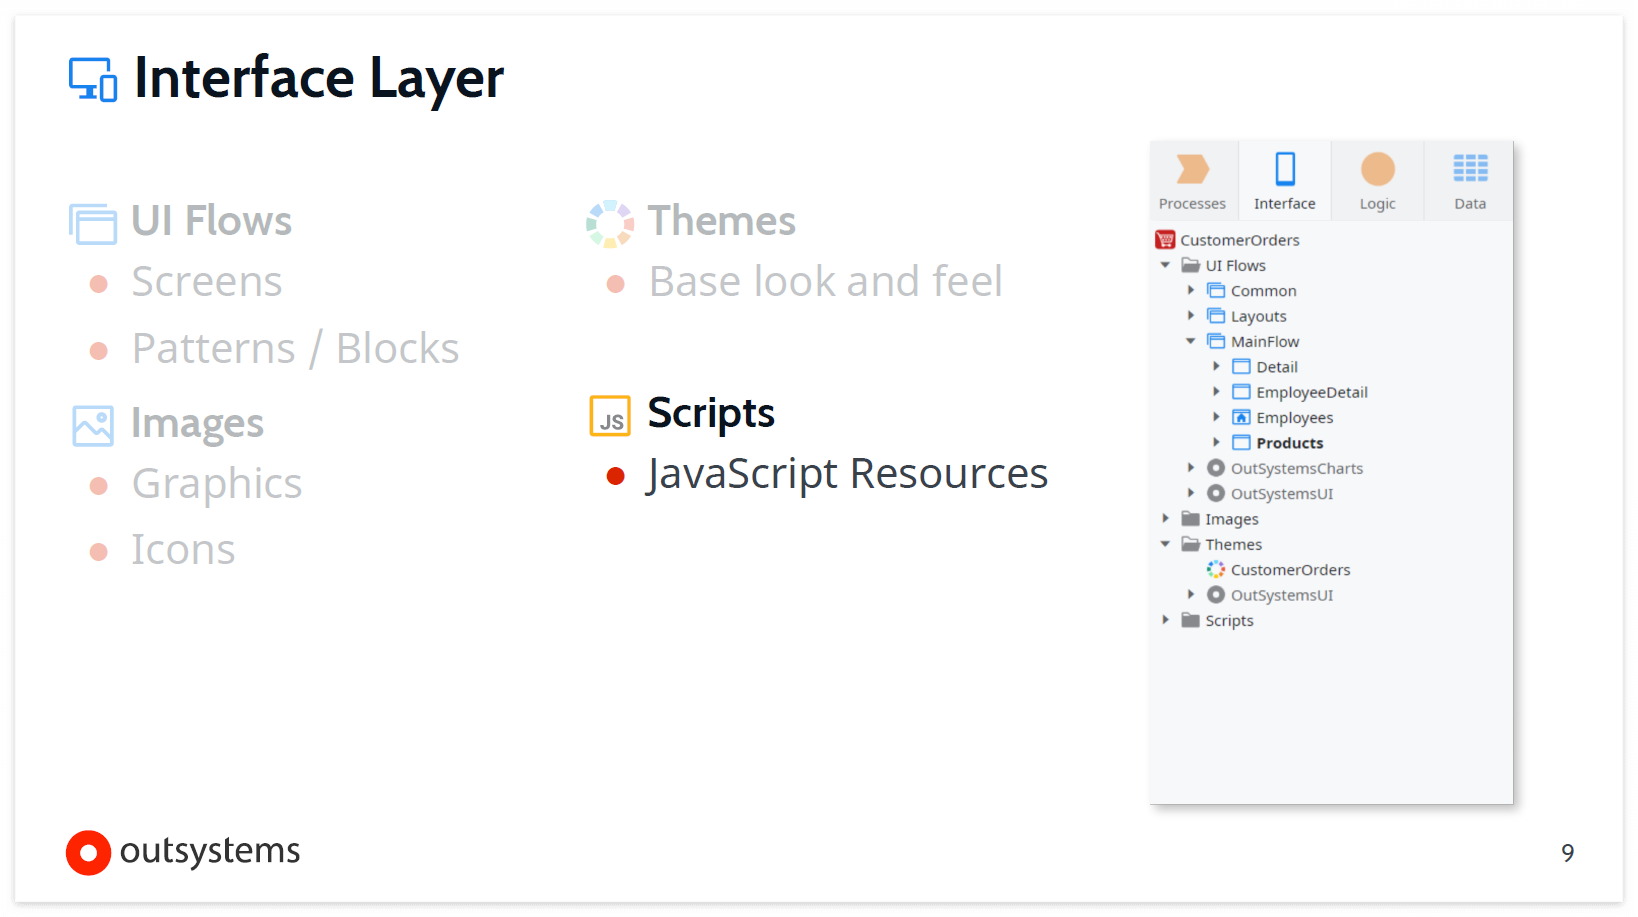
Task: Click the Scripts heading text
Action: click(711, 414)
